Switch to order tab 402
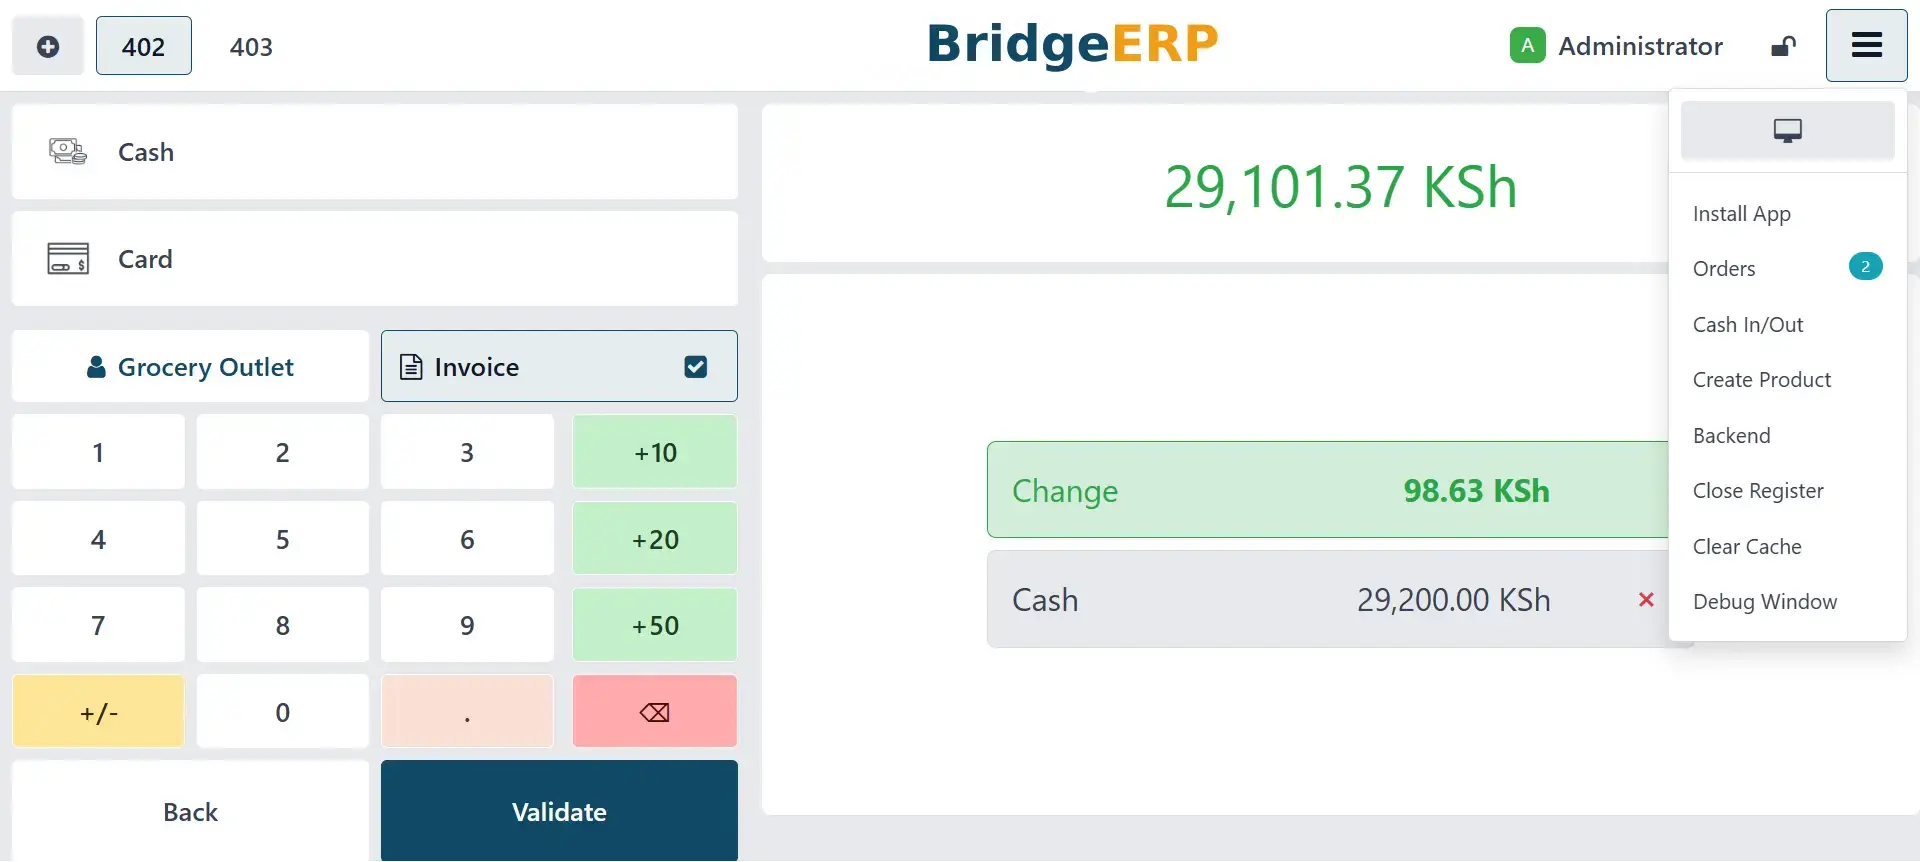 pyautogui.click(x=144, y=47)
